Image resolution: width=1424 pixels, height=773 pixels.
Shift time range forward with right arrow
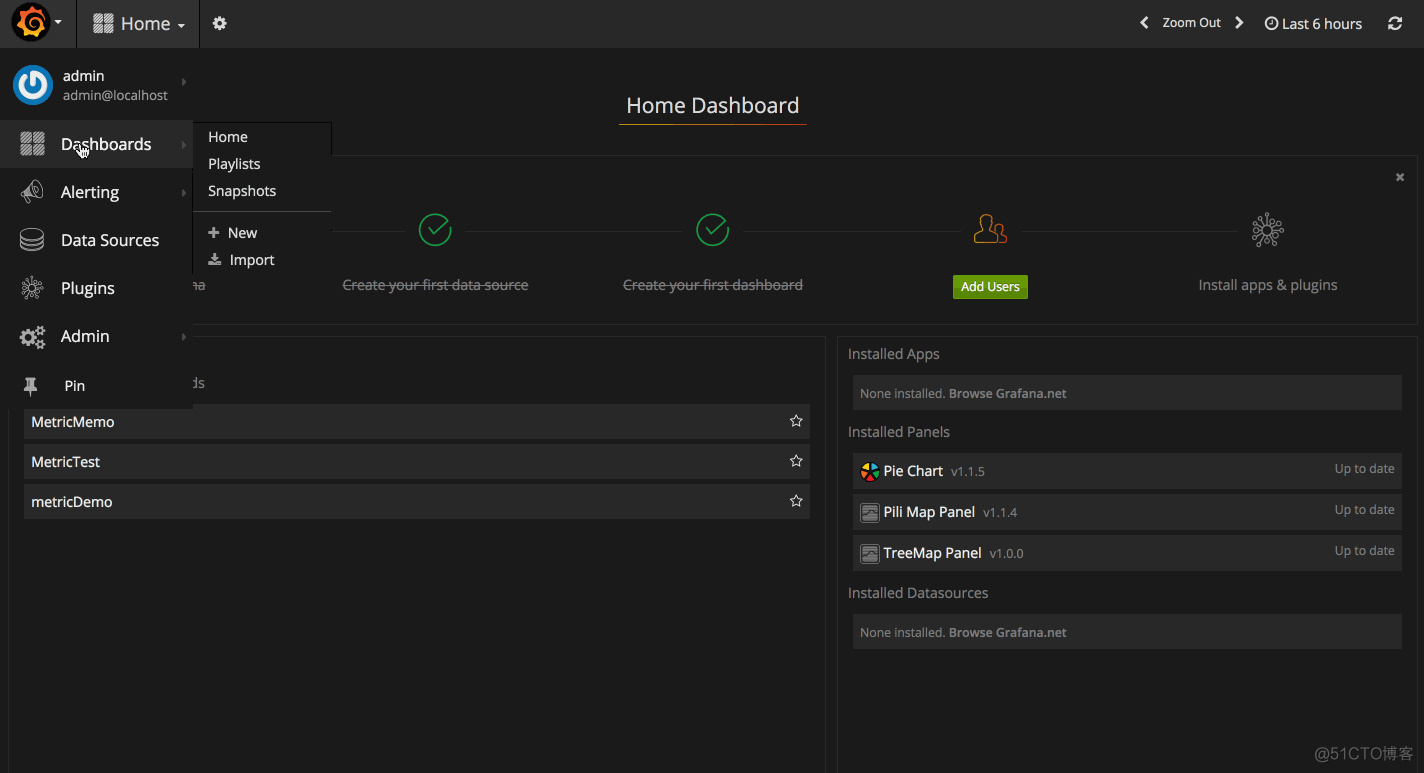point(1239,22)
